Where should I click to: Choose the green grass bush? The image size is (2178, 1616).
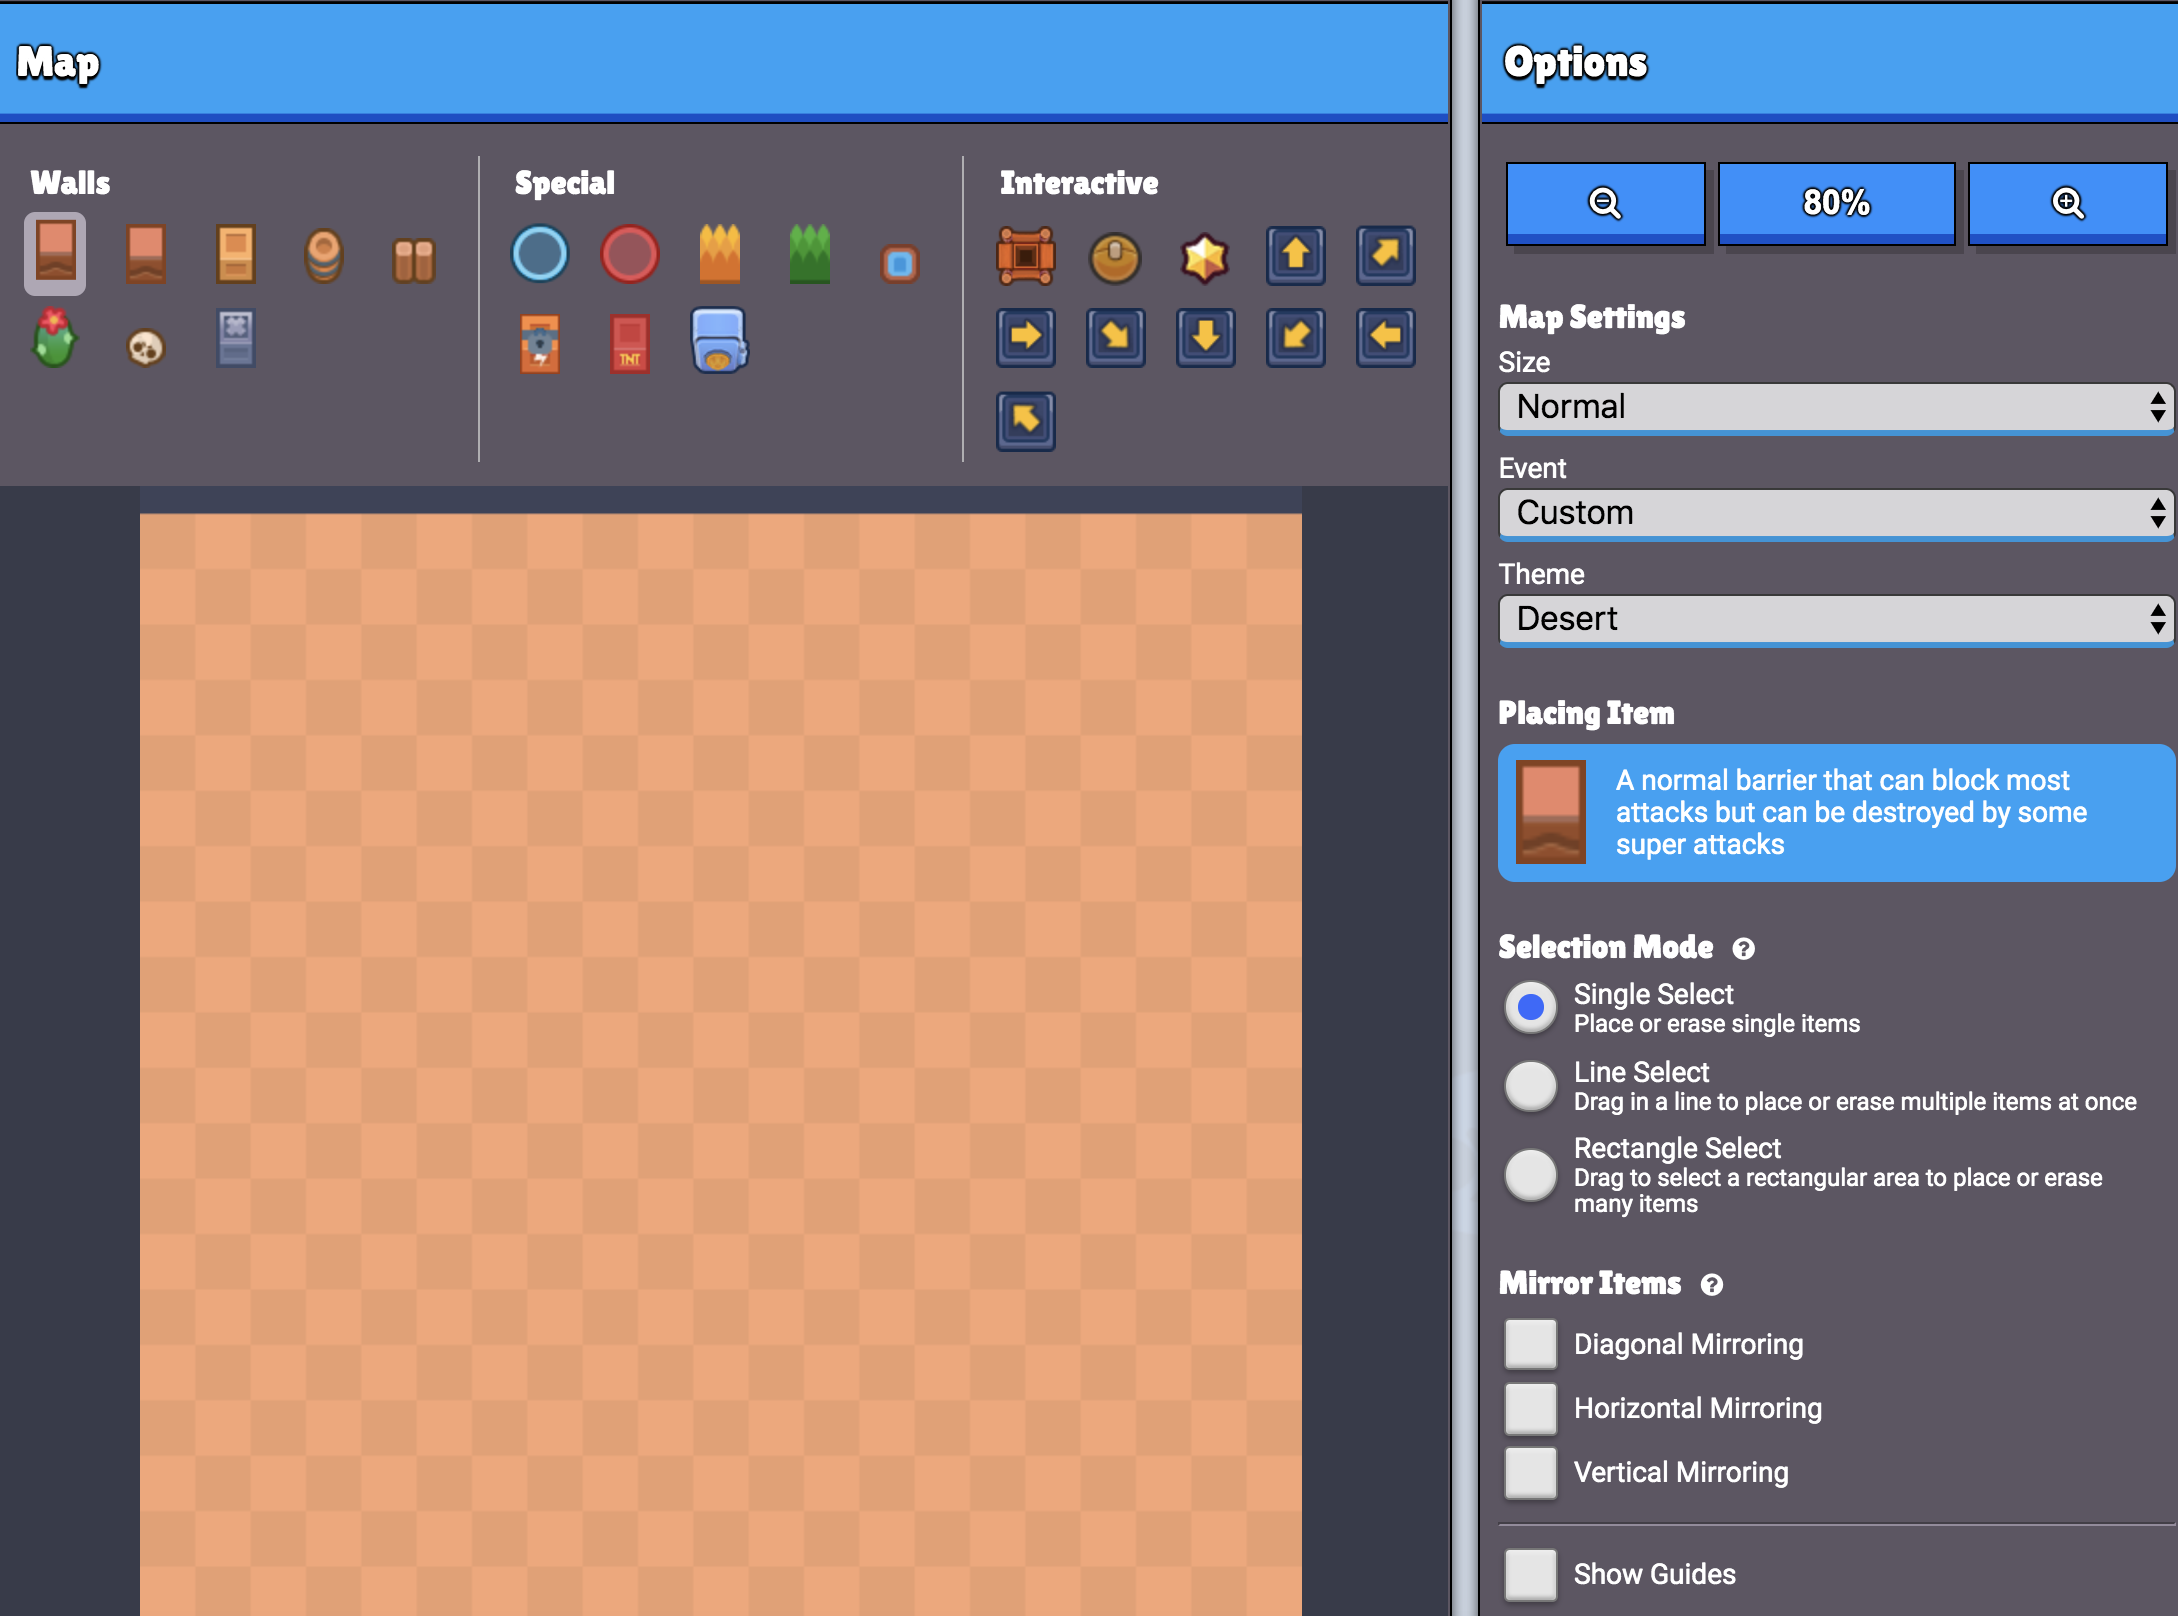810,254
